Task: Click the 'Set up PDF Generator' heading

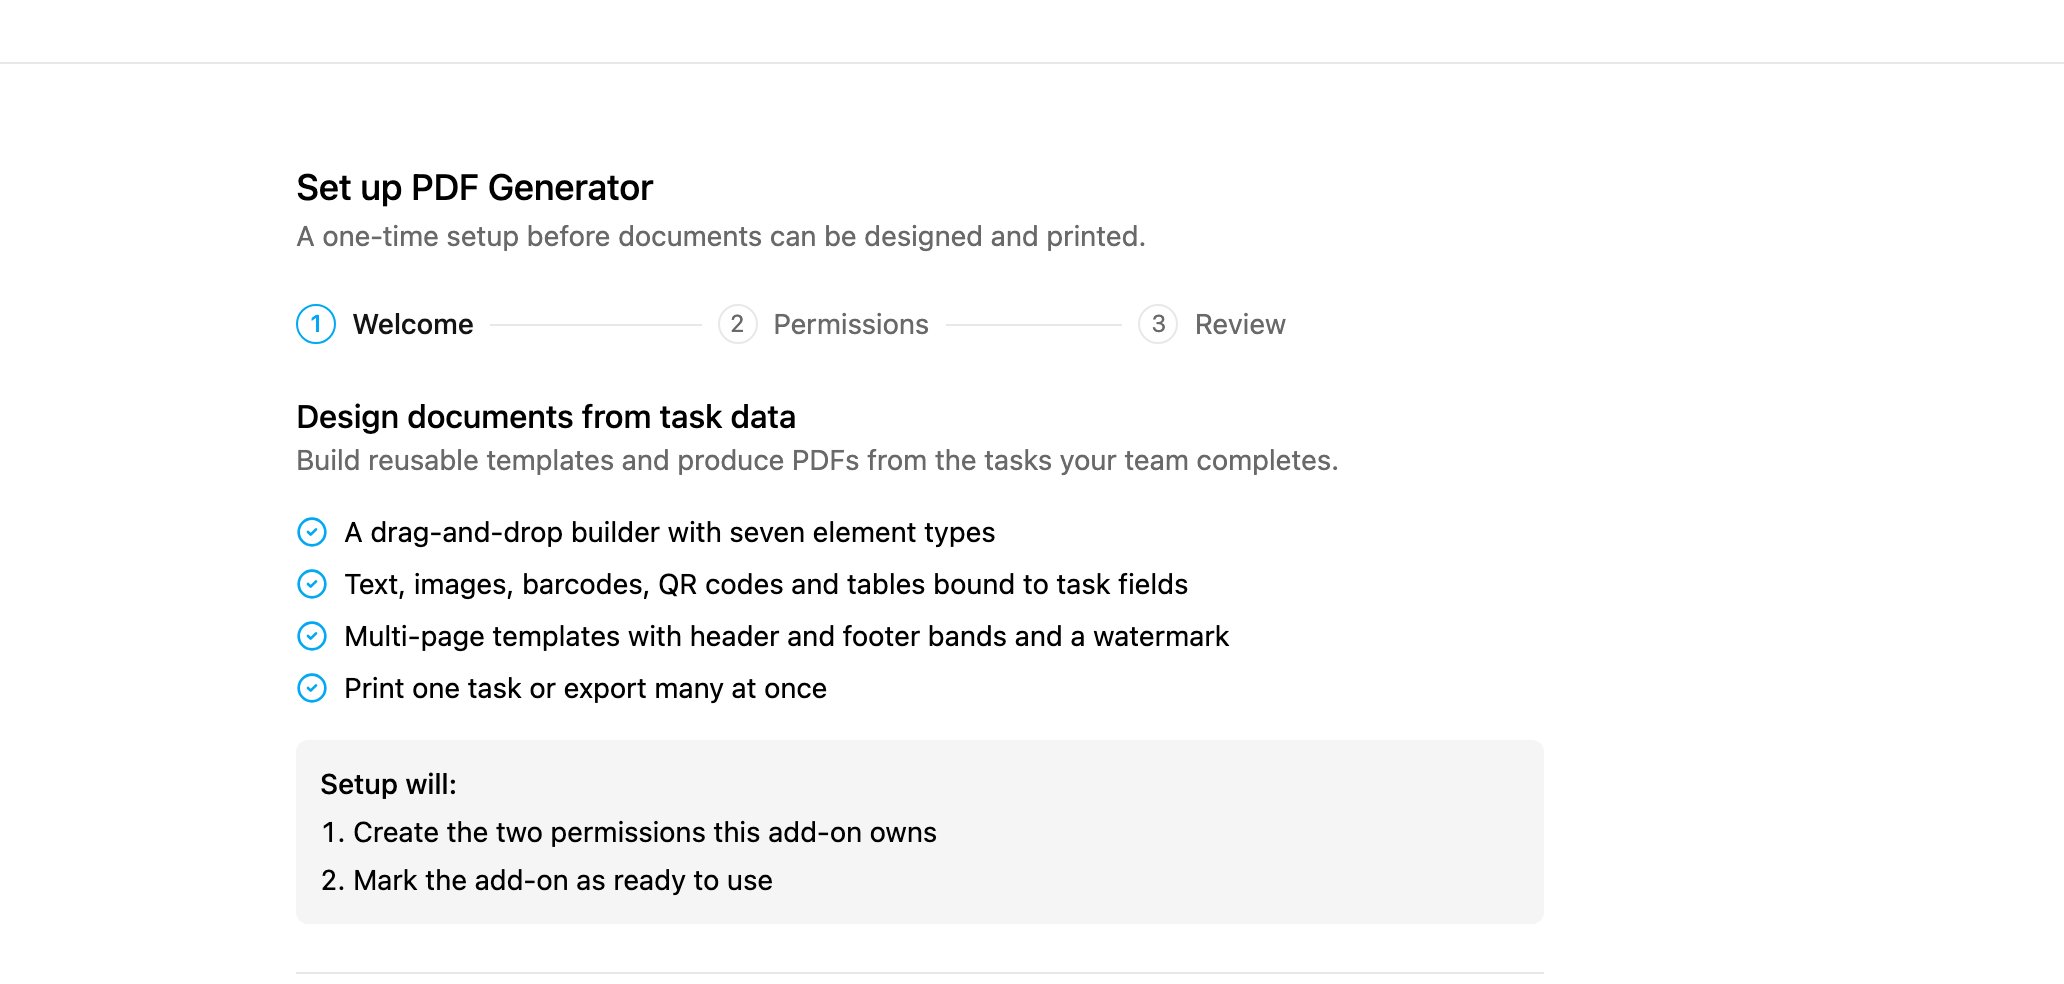Action: coord(475,188)
